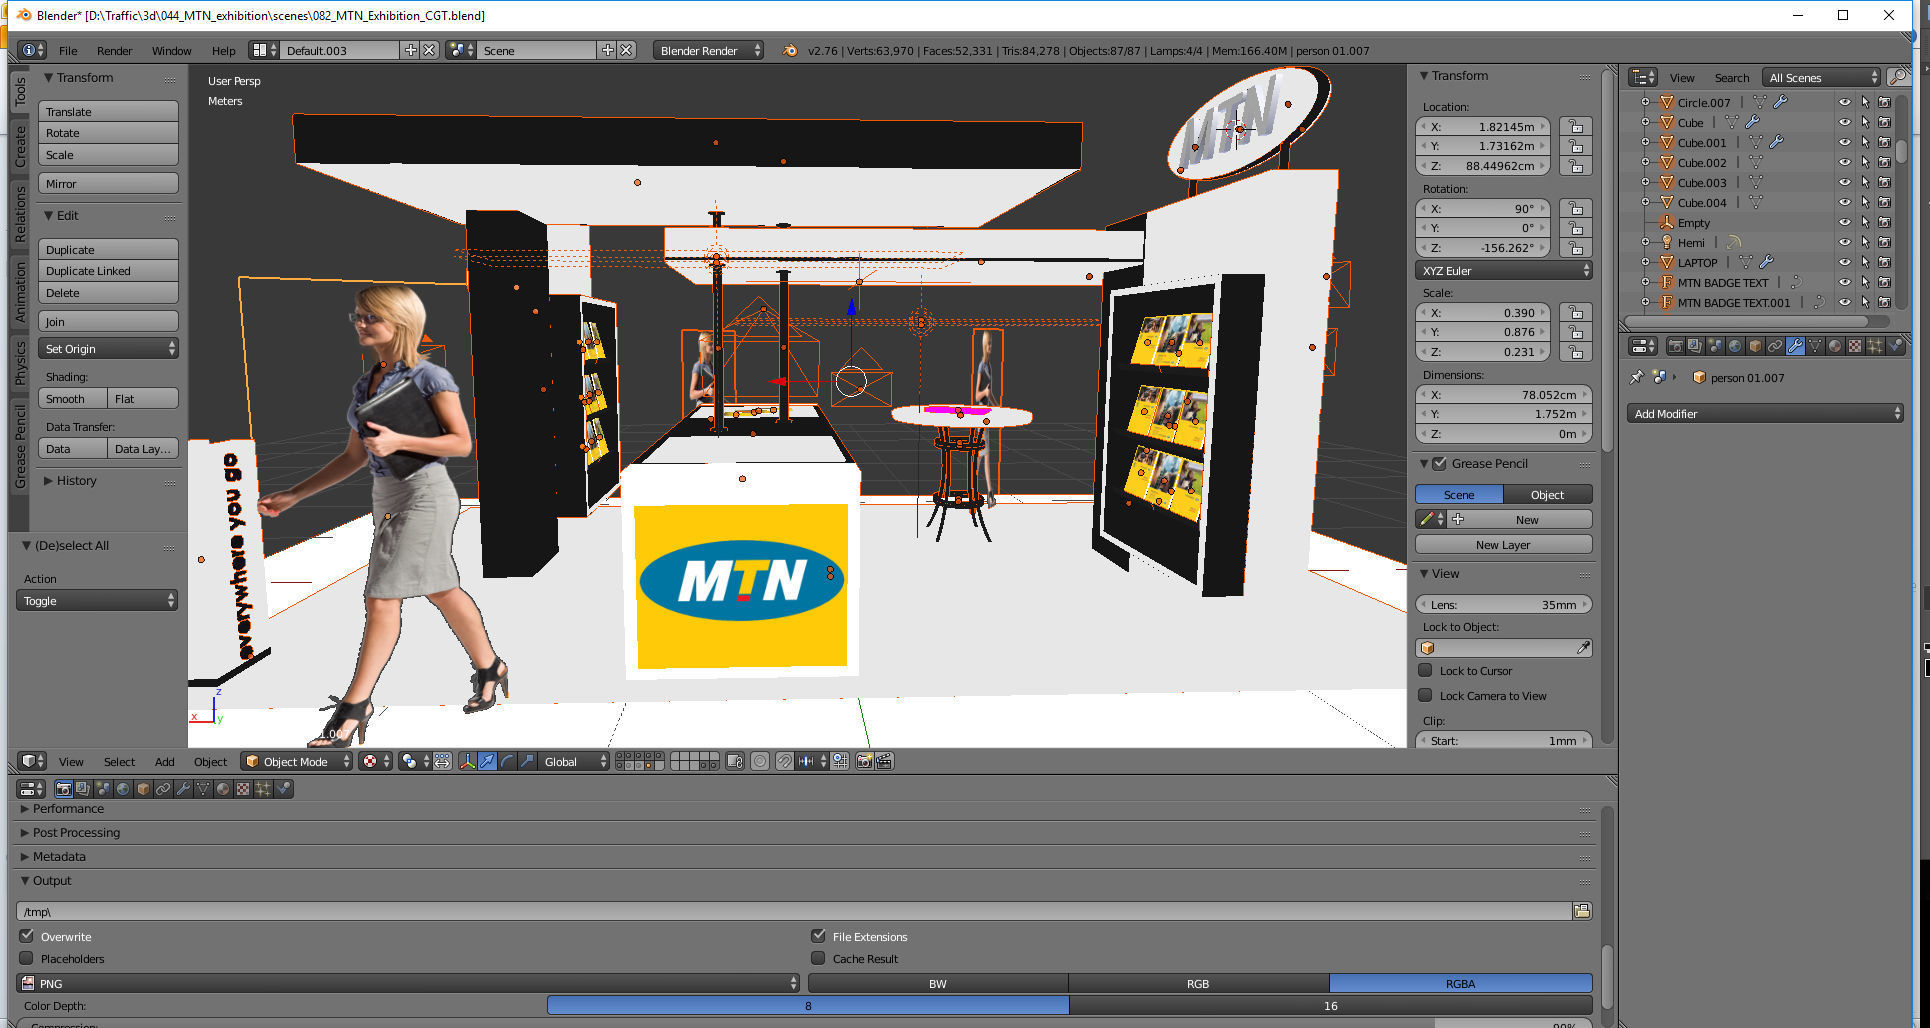1930x1028 pixels.
Task: Enable the Cache Result checkbox
Action: [x=818, y=958]
